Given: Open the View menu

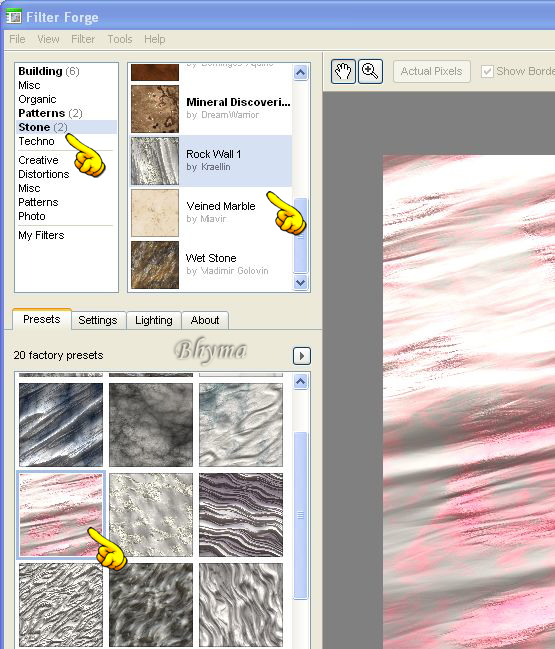Looking at the screenshot, I should [48, 39].
